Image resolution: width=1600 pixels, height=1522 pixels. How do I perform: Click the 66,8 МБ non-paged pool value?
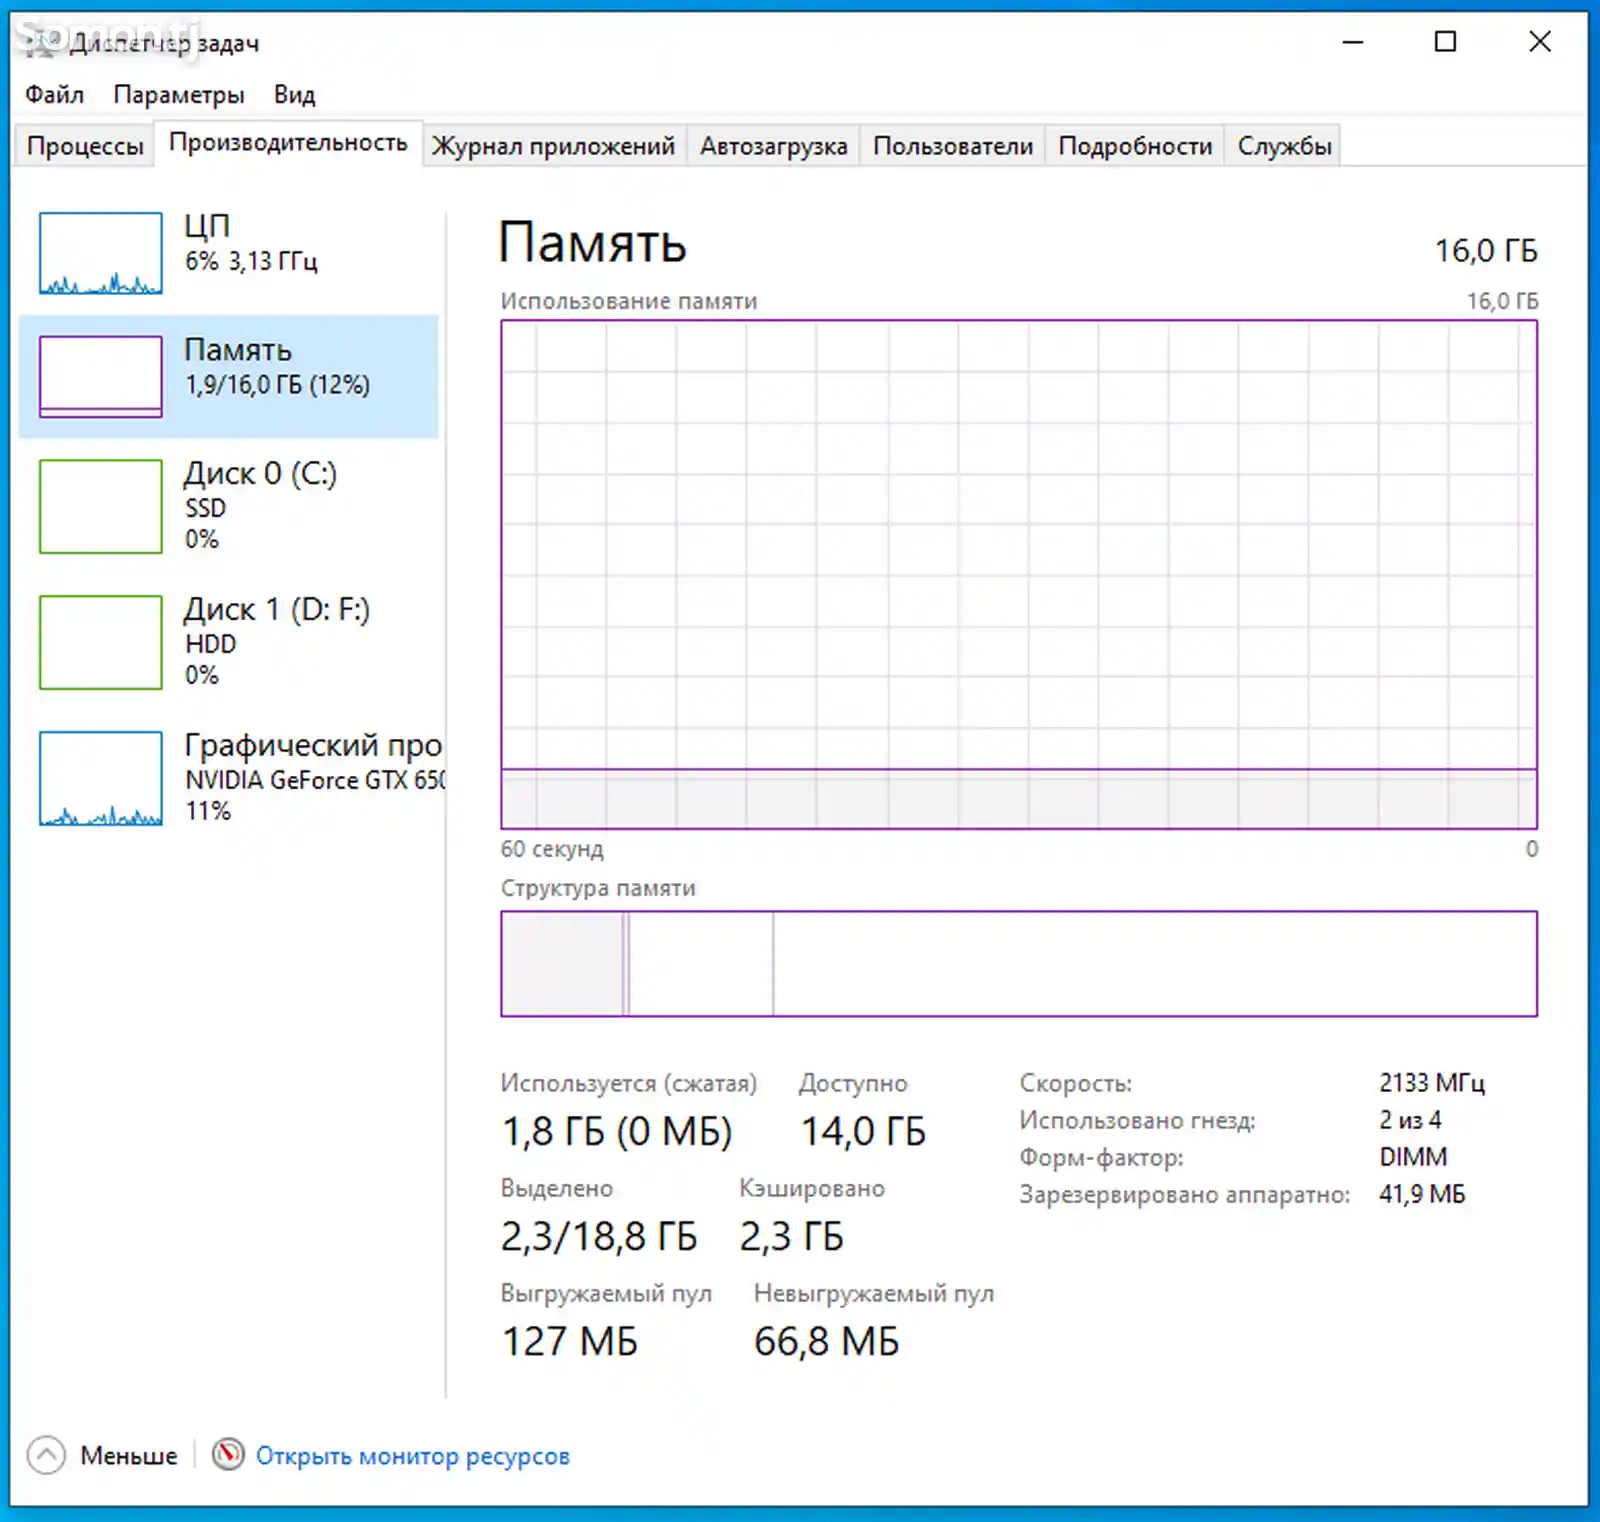(827, 1342)
